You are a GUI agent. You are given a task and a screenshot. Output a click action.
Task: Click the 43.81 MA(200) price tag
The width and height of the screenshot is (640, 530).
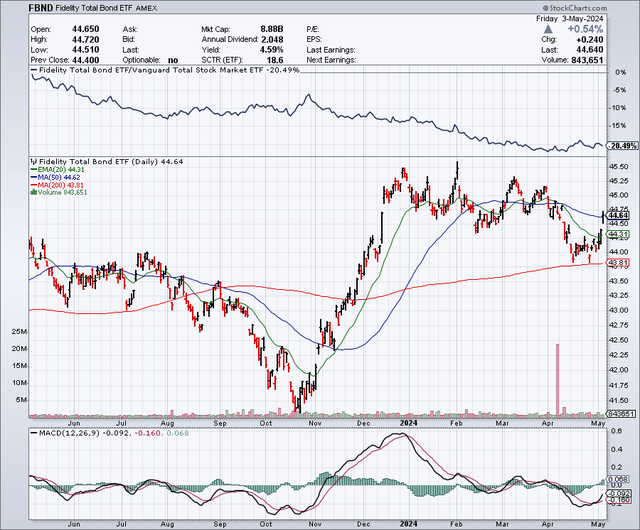618,263
